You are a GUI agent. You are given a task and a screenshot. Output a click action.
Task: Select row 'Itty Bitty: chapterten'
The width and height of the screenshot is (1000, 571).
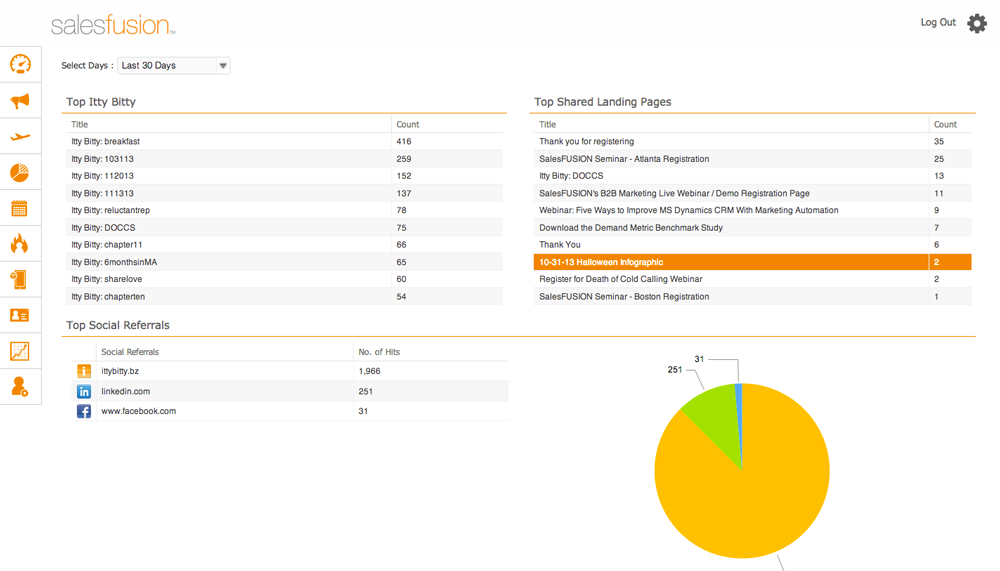pos(284,297)
